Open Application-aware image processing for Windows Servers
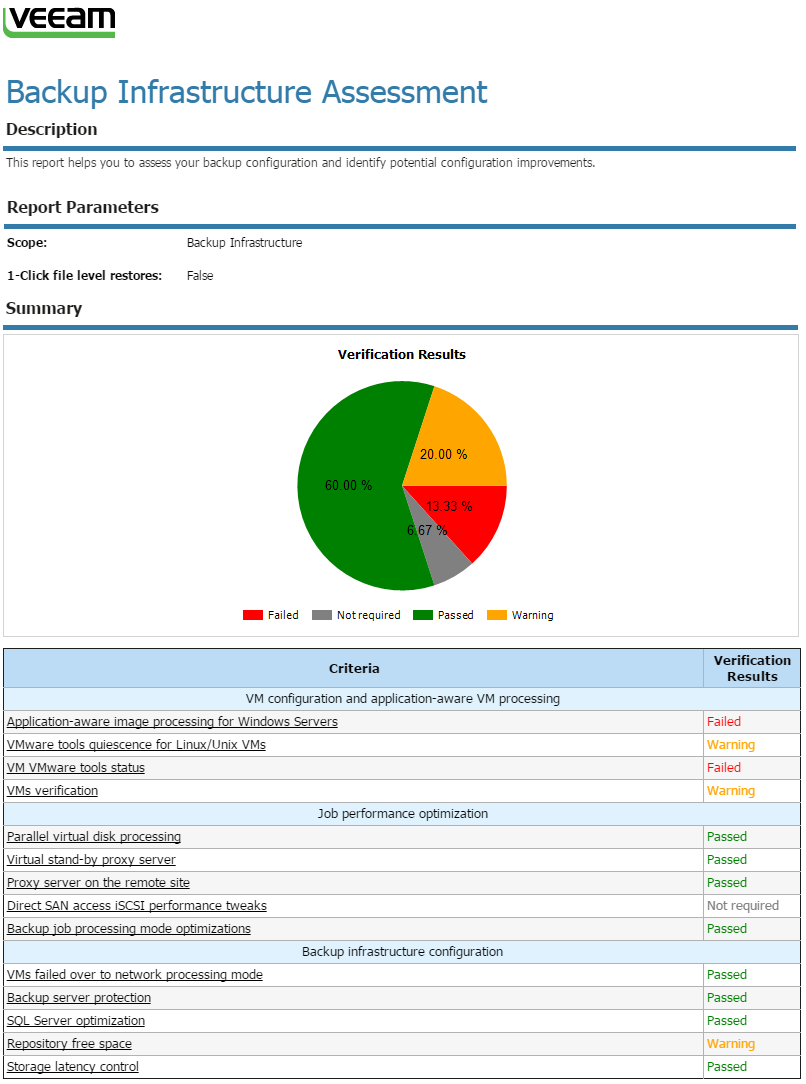This screenshot has width=806, height=1084. point(171,721)
